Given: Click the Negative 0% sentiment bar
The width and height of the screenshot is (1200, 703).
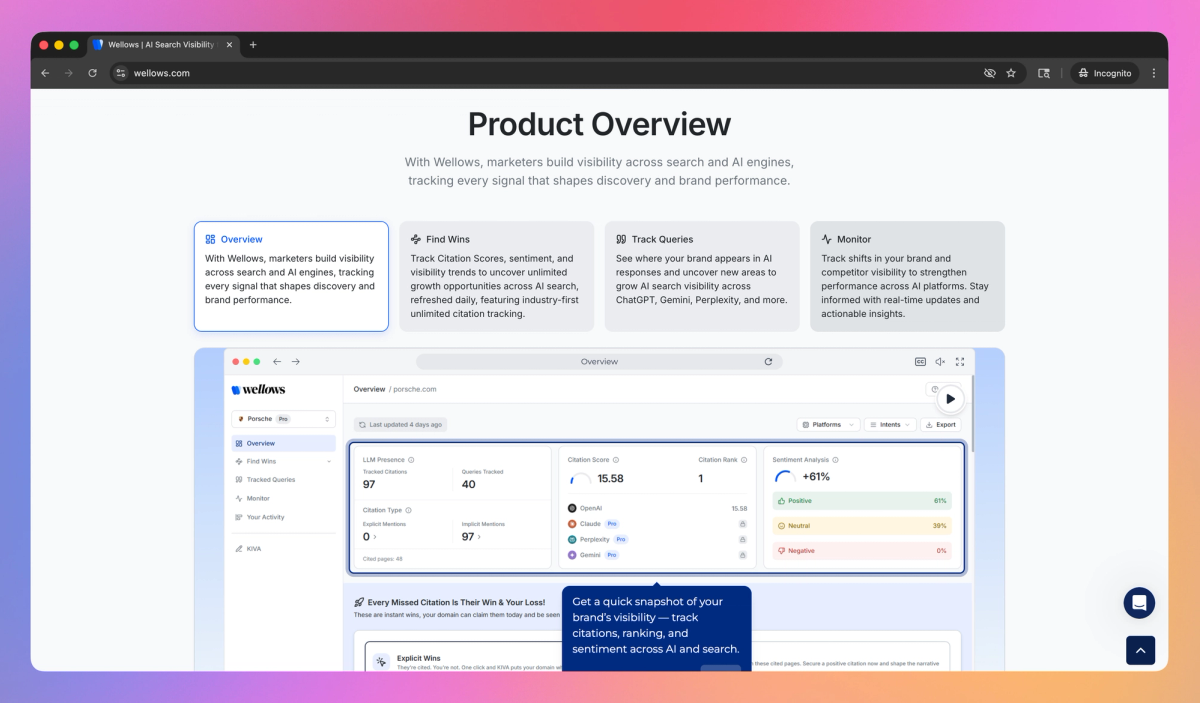Looking at the screenshot, I should pyautogui.click(x=862, y=551).
